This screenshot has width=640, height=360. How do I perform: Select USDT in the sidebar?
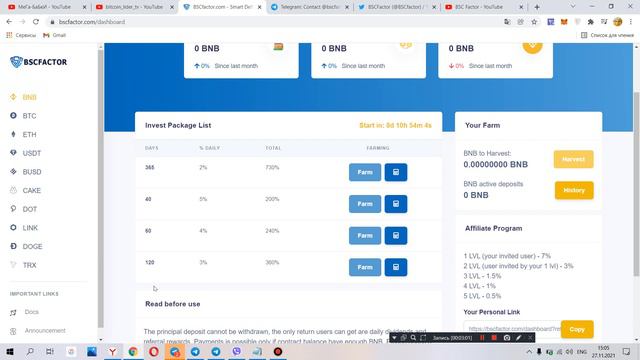click(32, 153)
